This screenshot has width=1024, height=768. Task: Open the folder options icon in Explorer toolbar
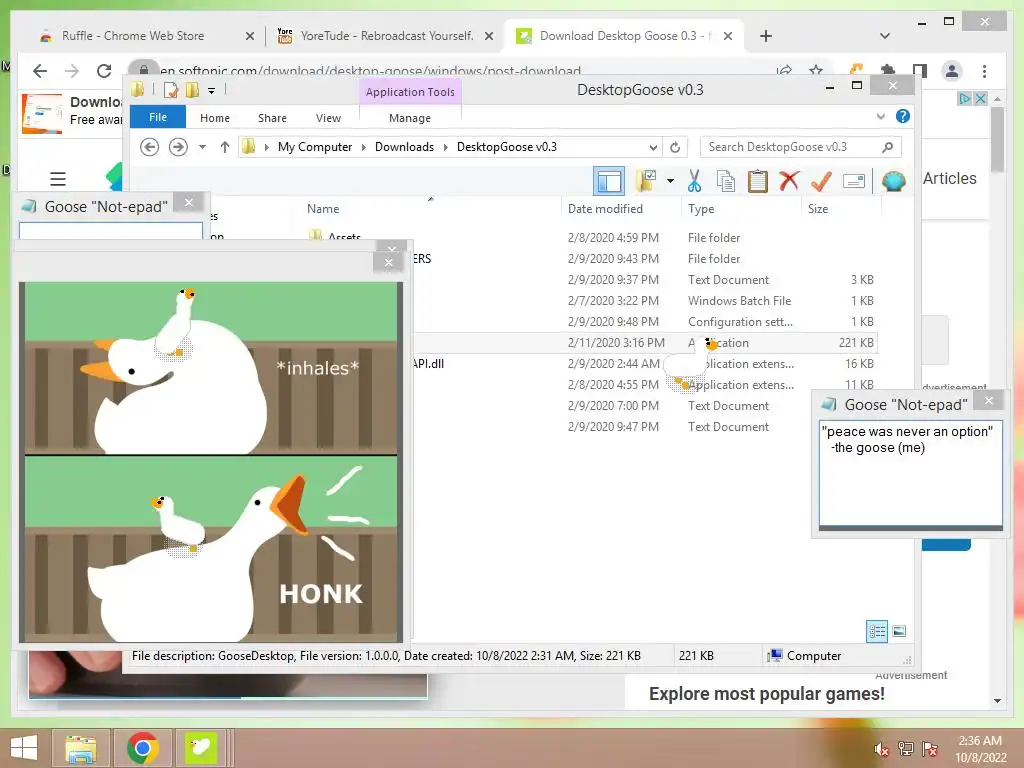[x=647, y=181]
